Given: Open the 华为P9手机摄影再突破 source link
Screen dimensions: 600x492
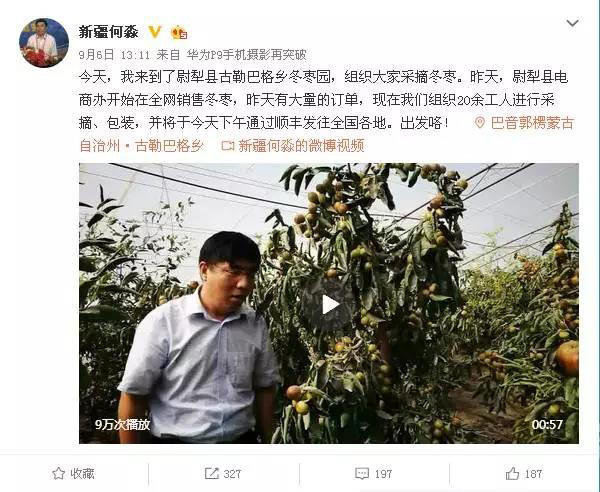Looking at the screenshot, I should [246, 55].
